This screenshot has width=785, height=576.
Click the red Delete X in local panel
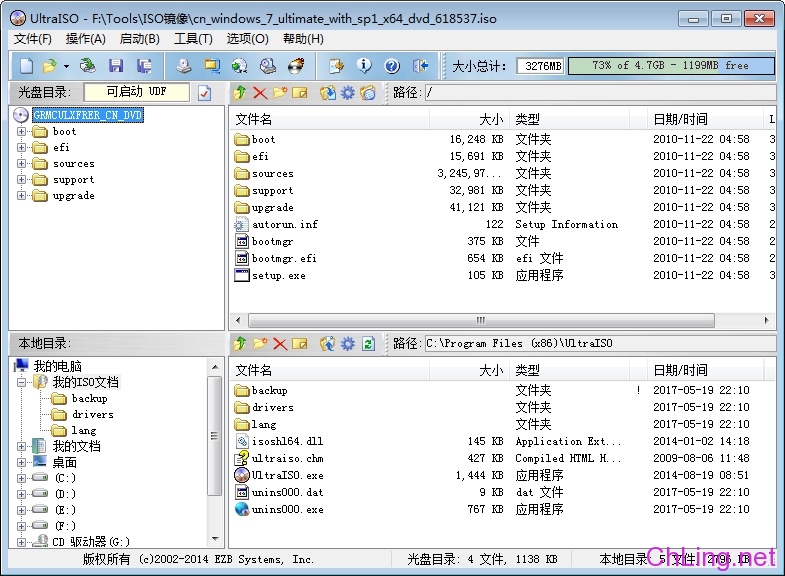(280, 344)
